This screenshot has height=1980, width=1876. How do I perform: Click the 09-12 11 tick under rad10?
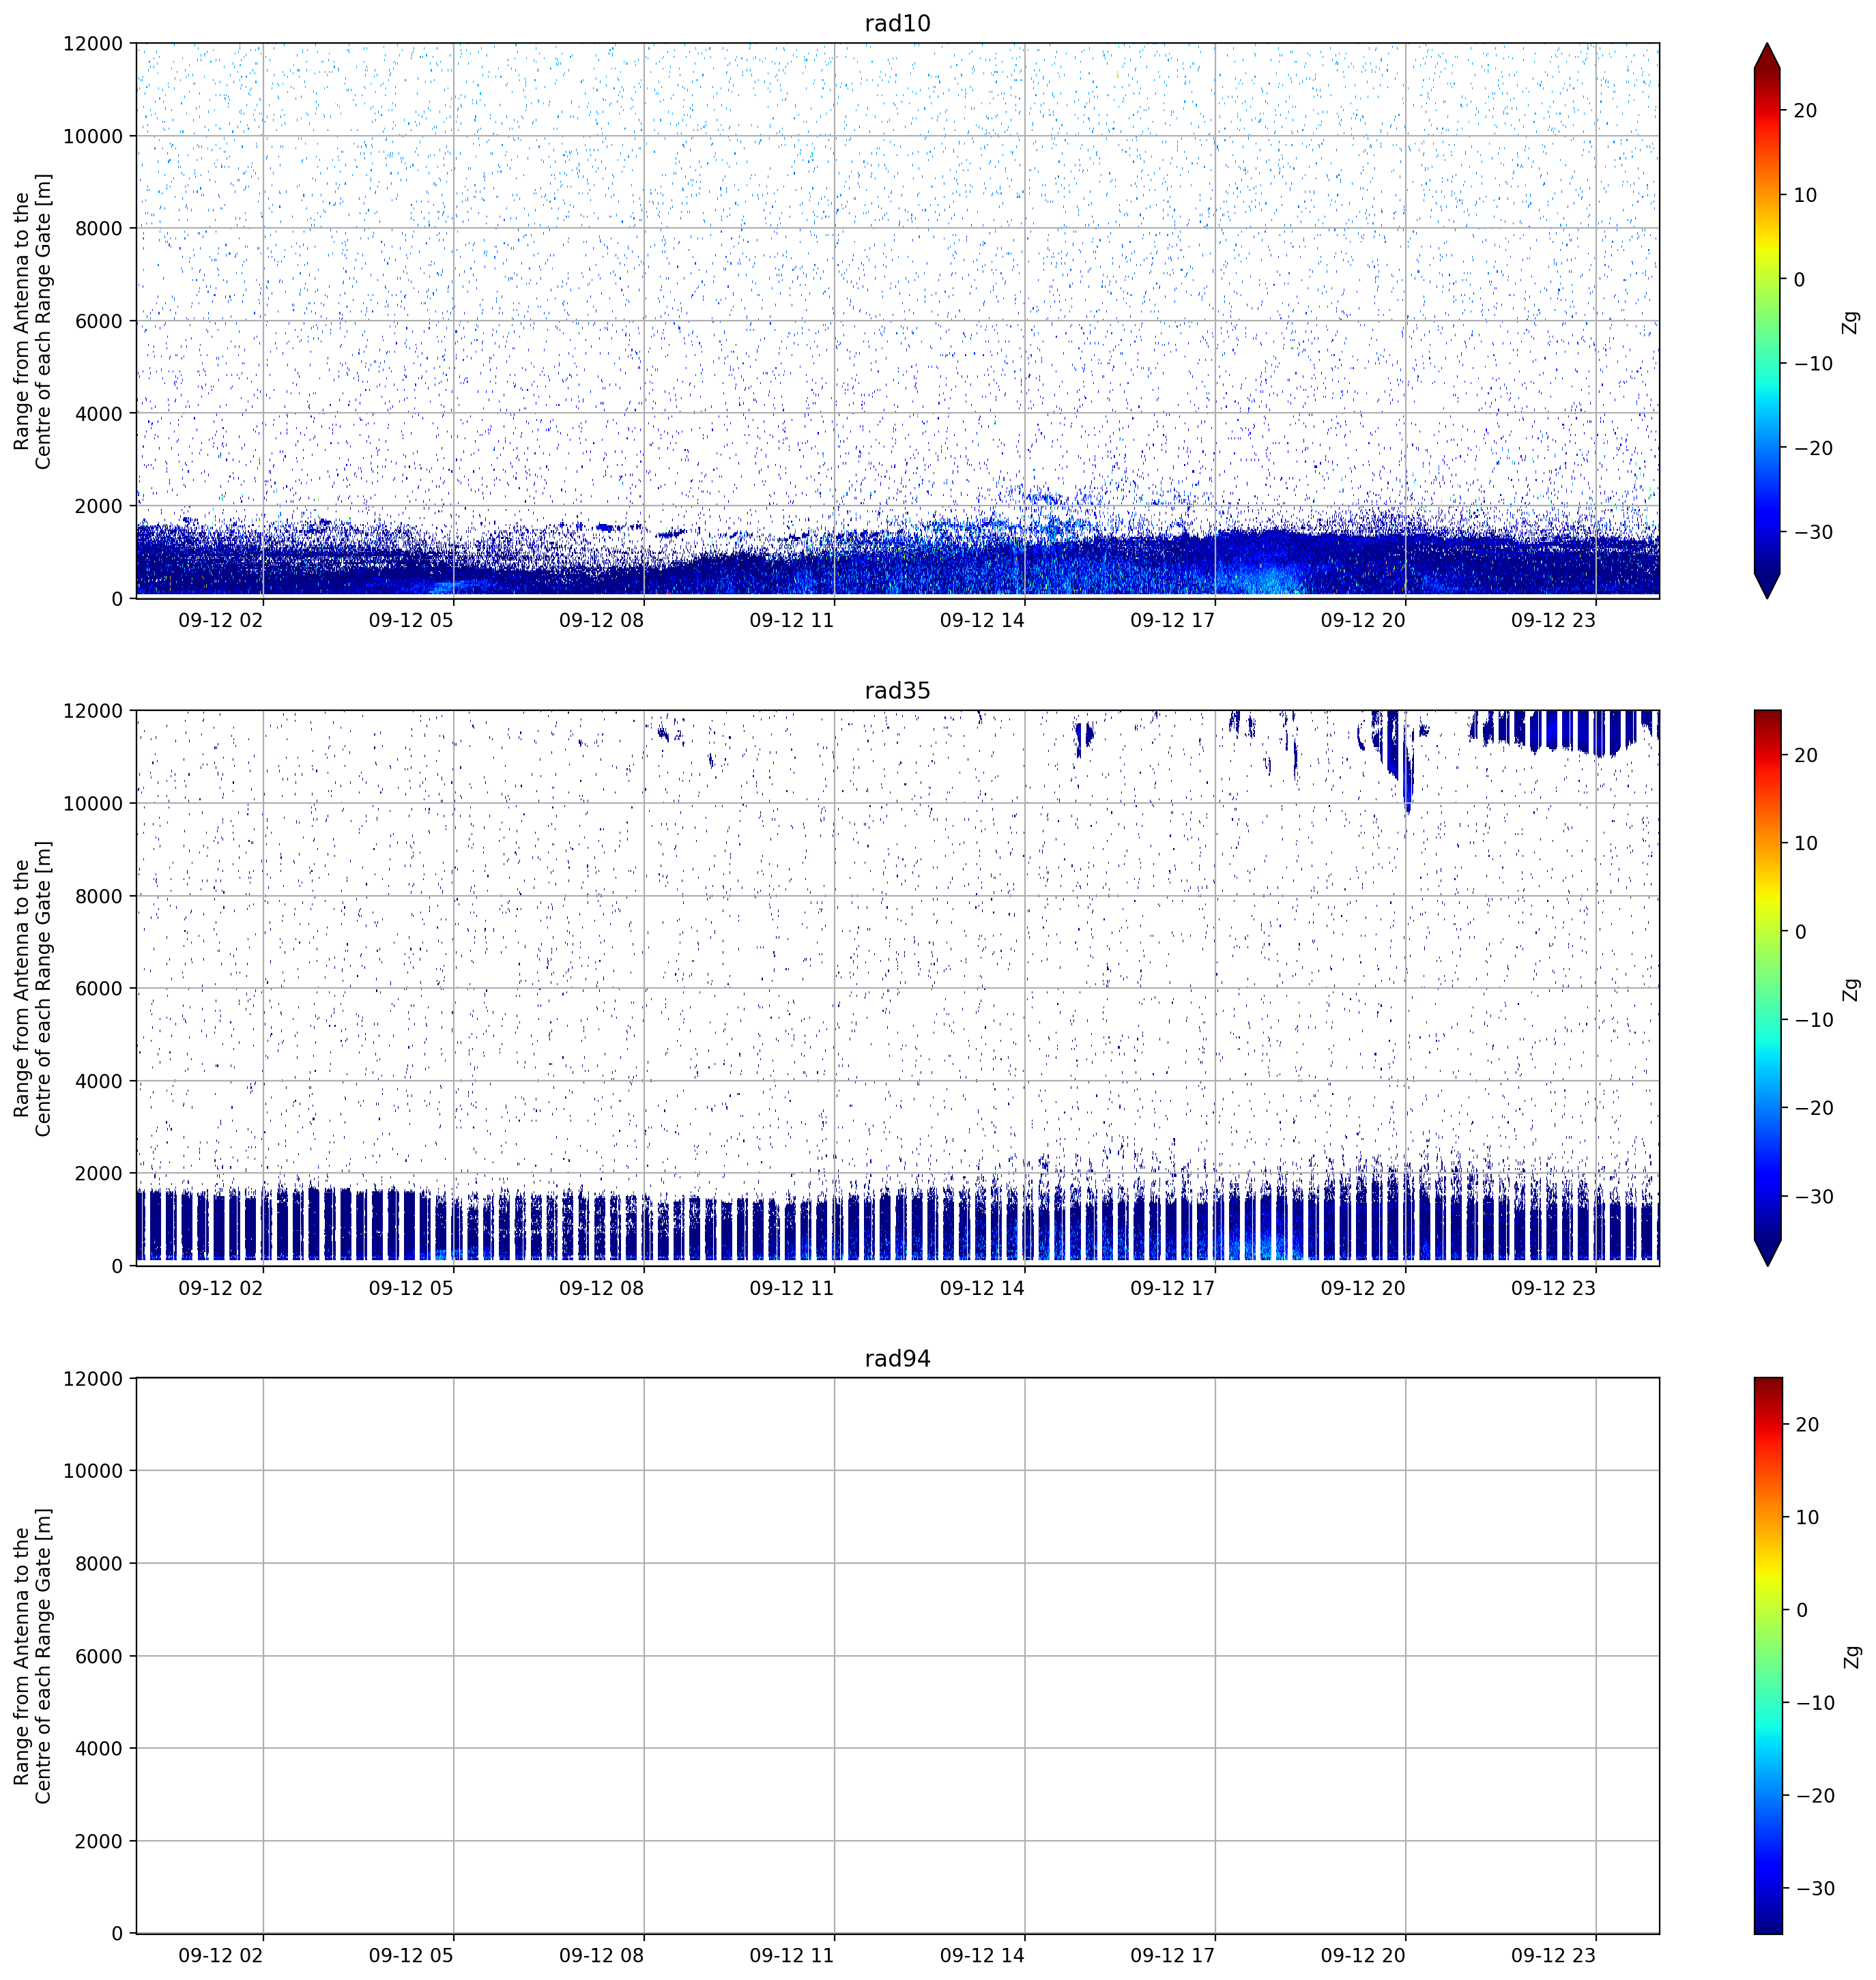coord(792,620)
